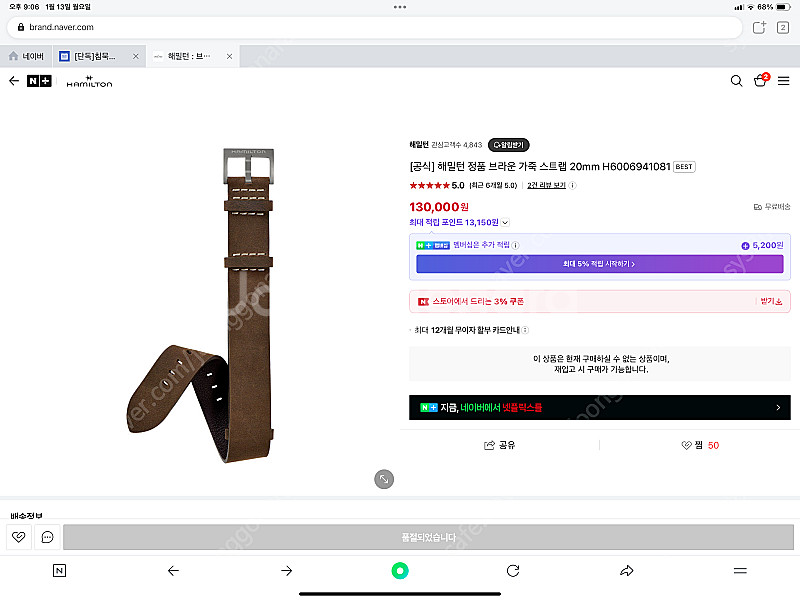This screenshot has width=800, height=600.
Task: Open search with magnifier icon
Action: (736, 81)
